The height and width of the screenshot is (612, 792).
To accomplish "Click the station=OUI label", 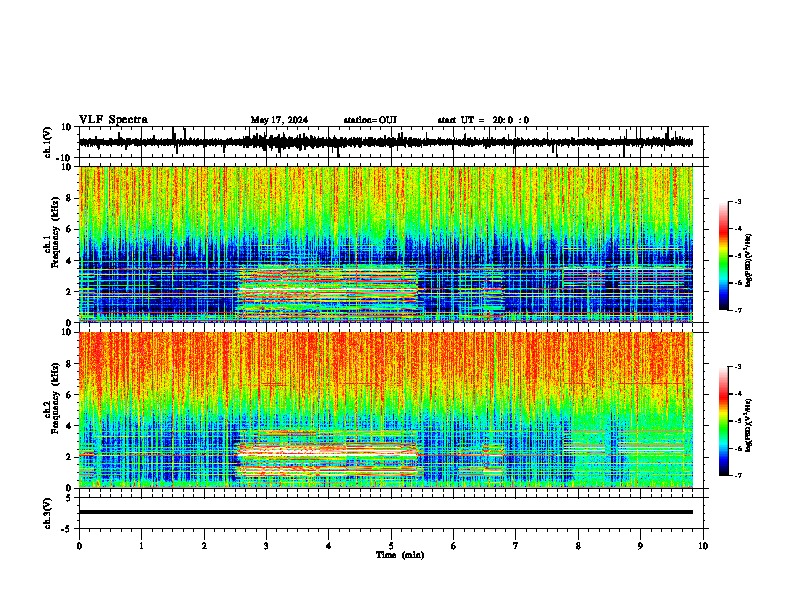I will 370,120.
